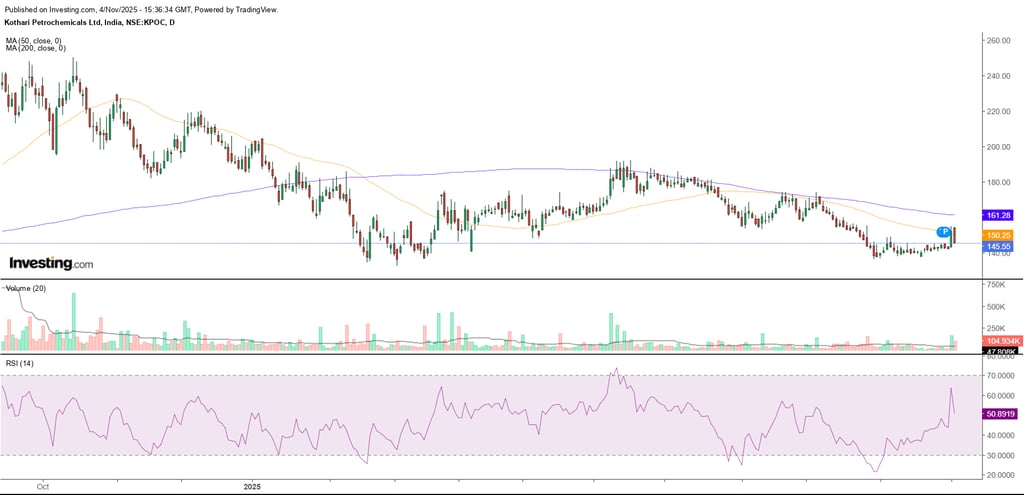Select the 'MA (50, close, 0)' indicator label

point(33,40)
